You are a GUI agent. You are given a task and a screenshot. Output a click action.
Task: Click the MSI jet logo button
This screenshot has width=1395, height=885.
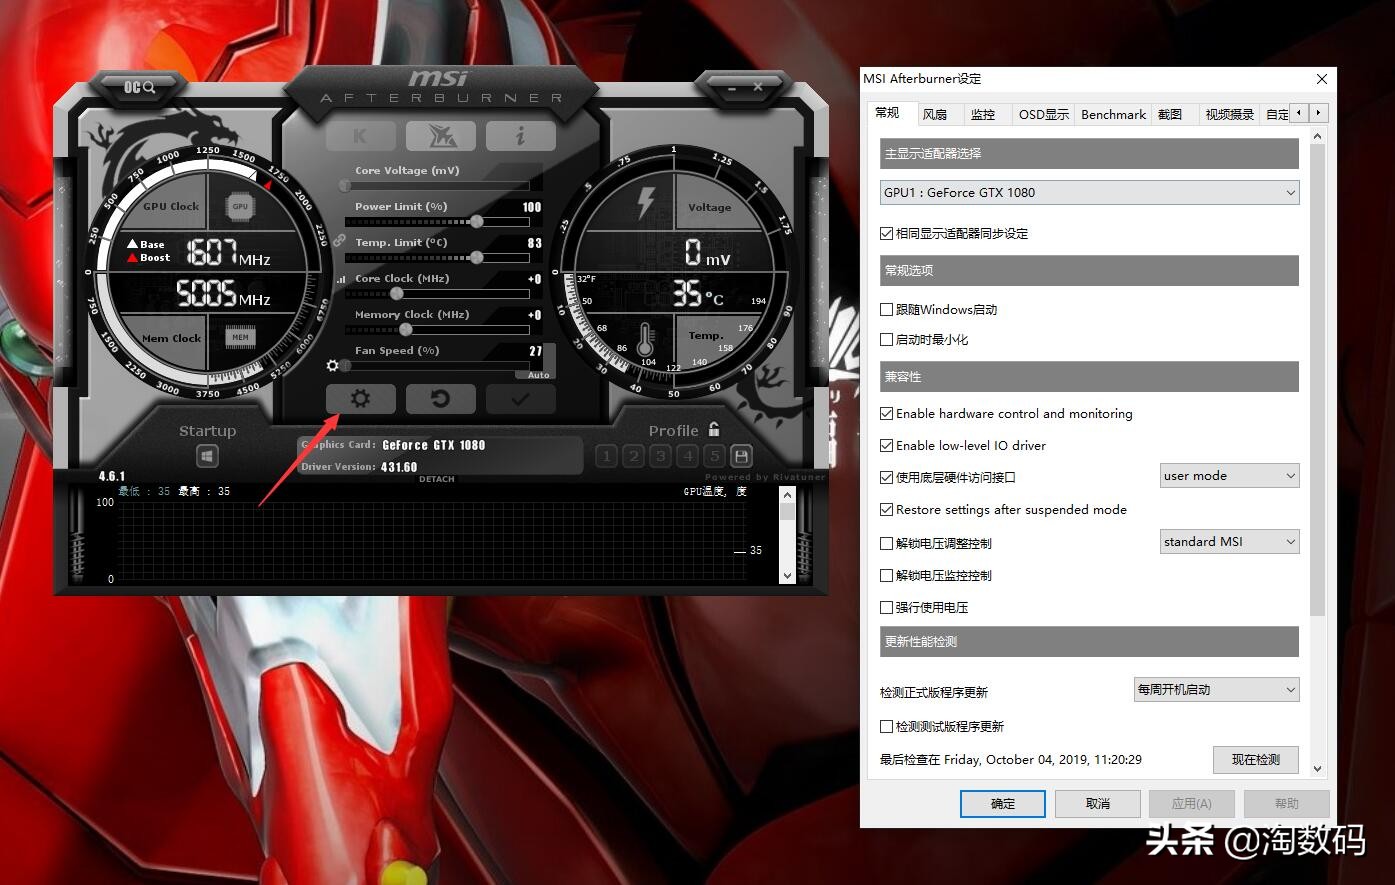coord(440,136)
